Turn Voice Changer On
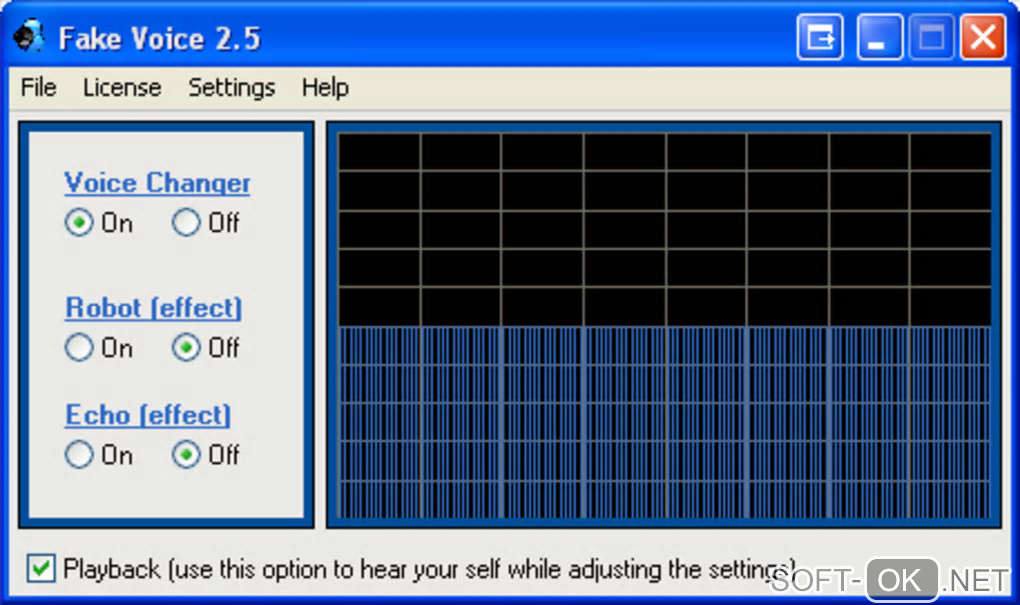 79,222
